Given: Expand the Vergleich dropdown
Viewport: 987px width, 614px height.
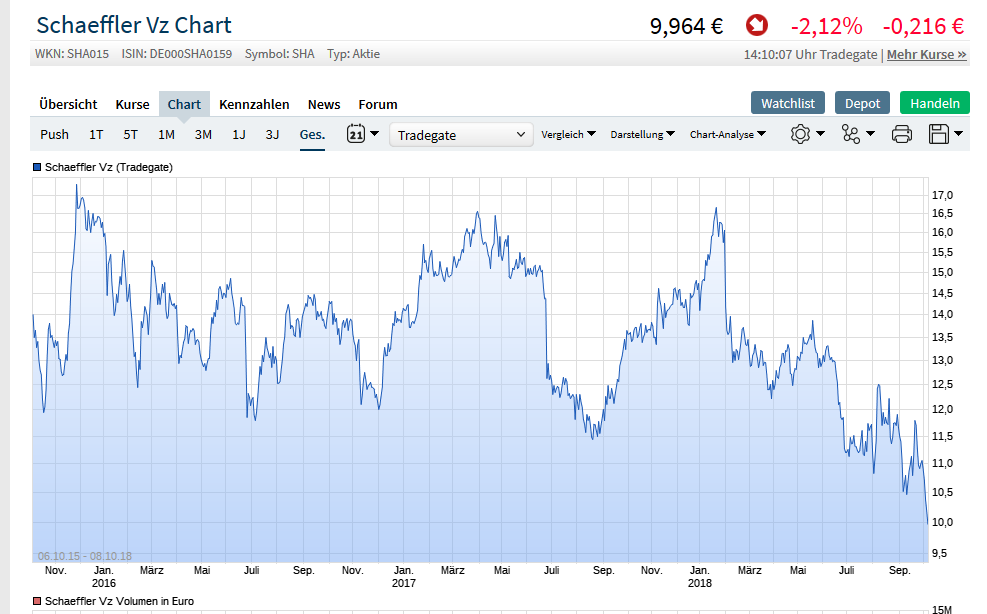Looking at the screenshot, I should click(568, 134).
